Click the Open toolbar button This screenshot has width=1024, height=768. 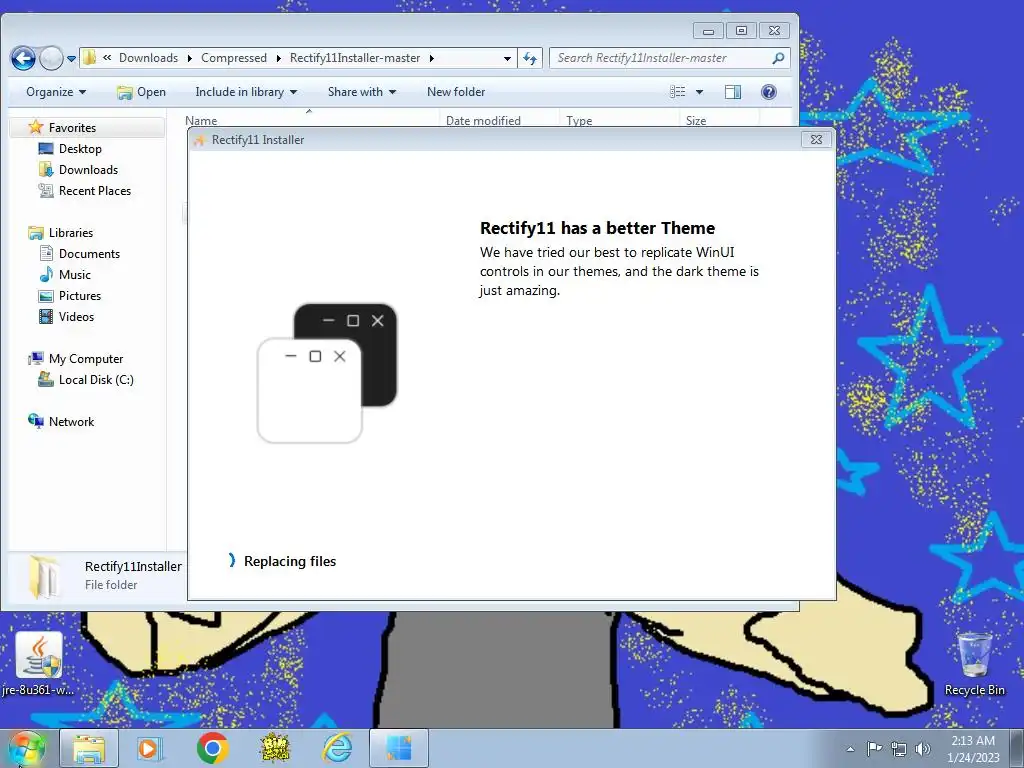[141, 92]
